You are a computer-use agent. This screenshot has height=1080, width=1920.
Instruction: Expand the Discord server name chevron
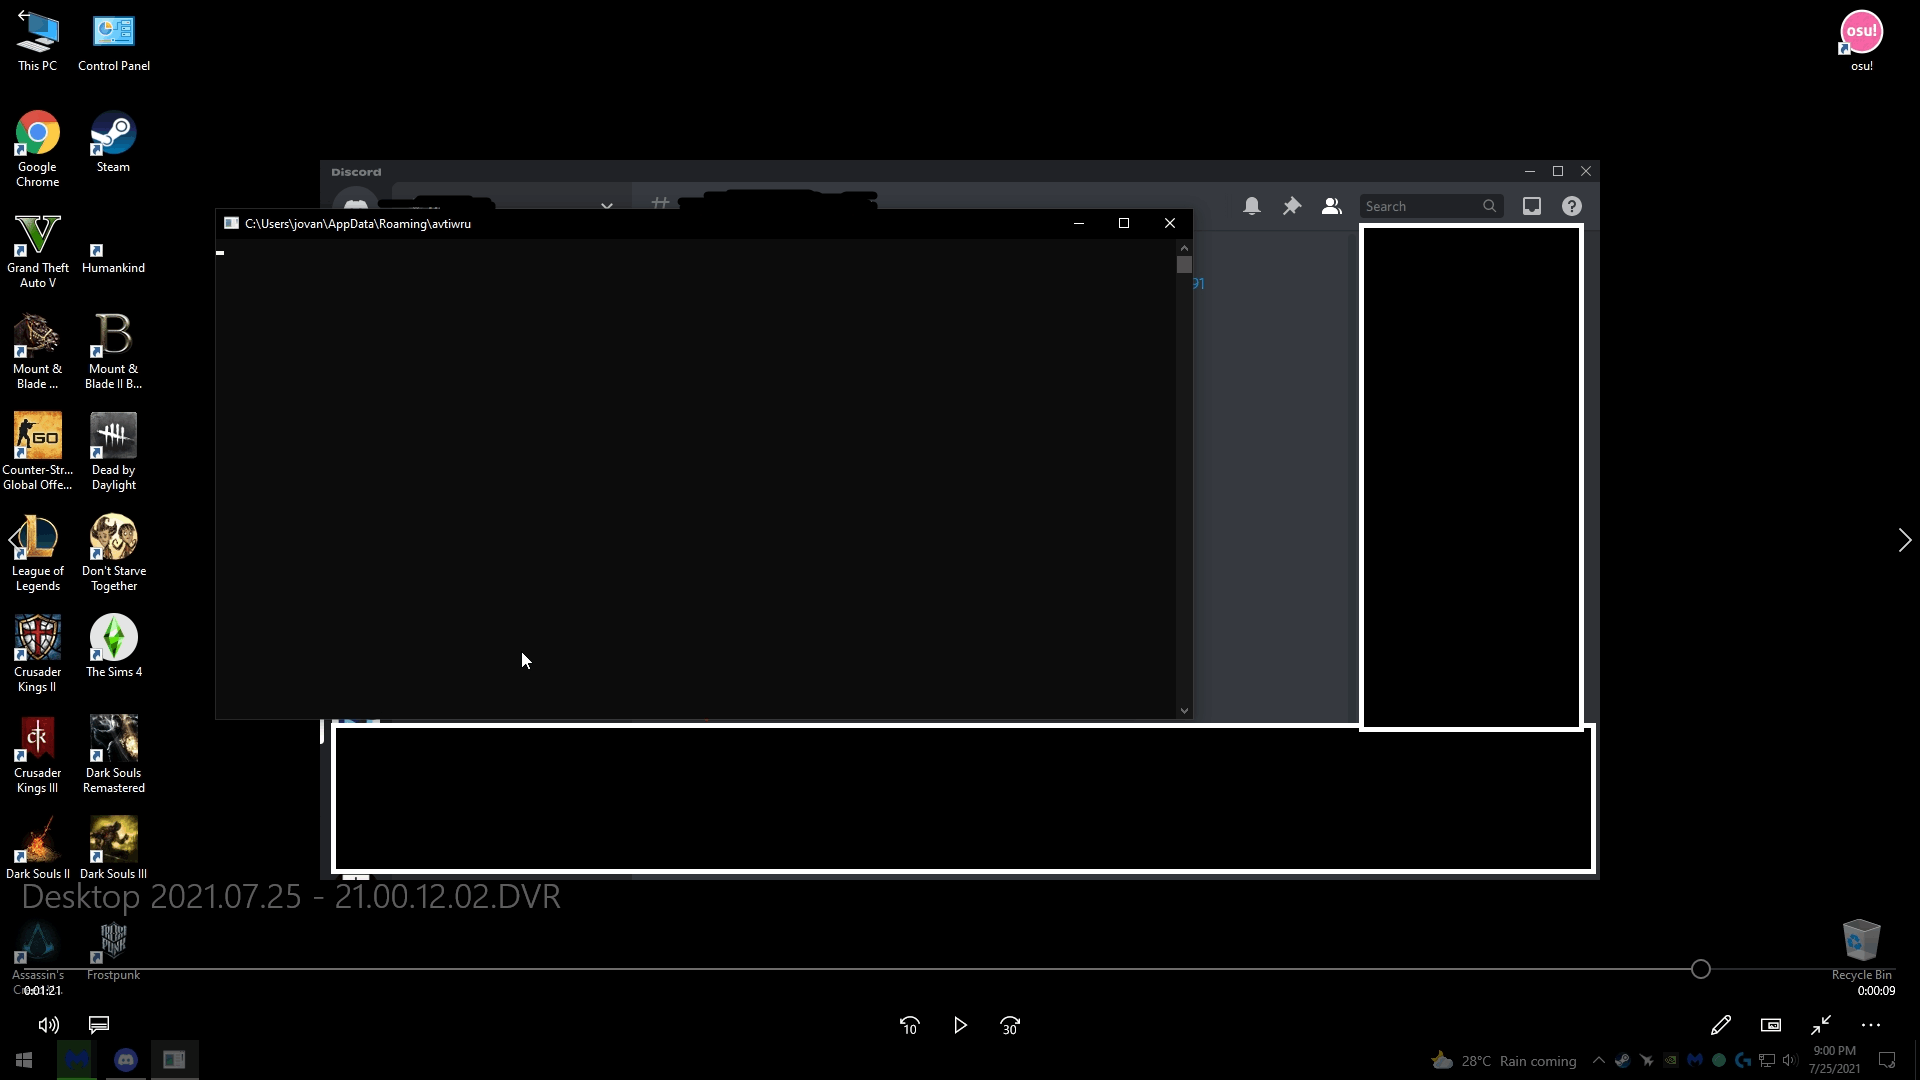[606, 206]
